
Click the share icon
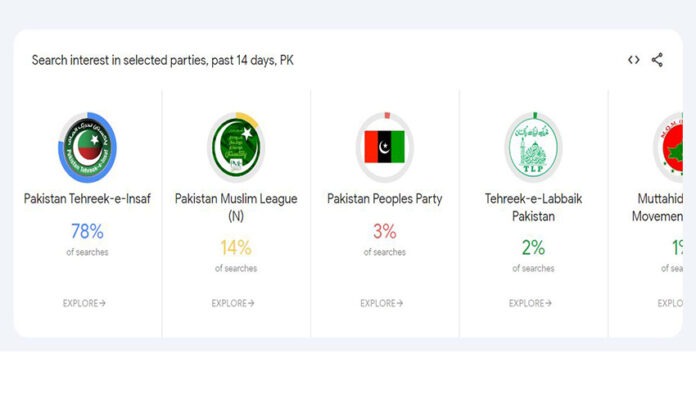657,60
